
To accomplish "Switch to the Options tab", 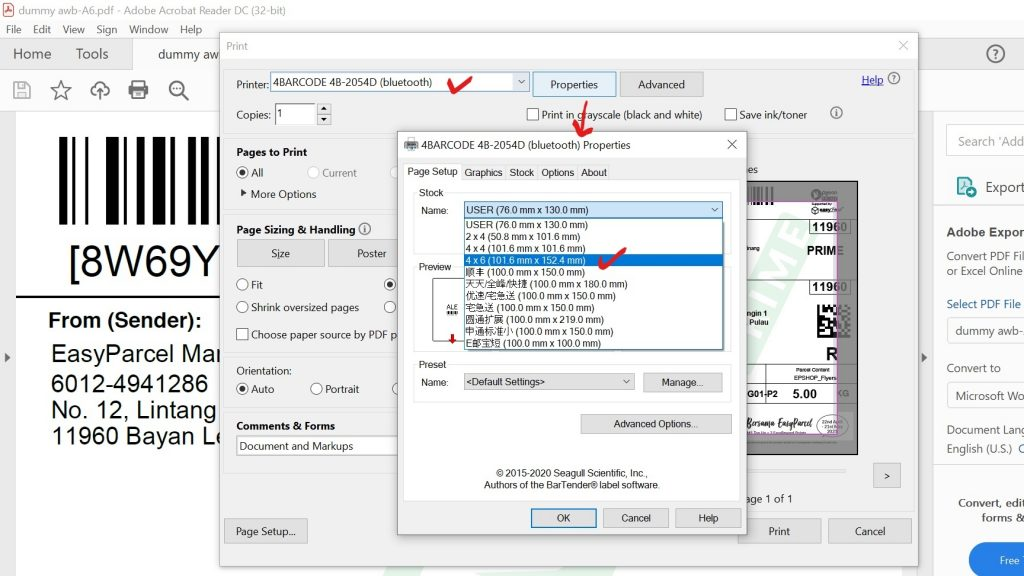I will (x=558, y=172).
